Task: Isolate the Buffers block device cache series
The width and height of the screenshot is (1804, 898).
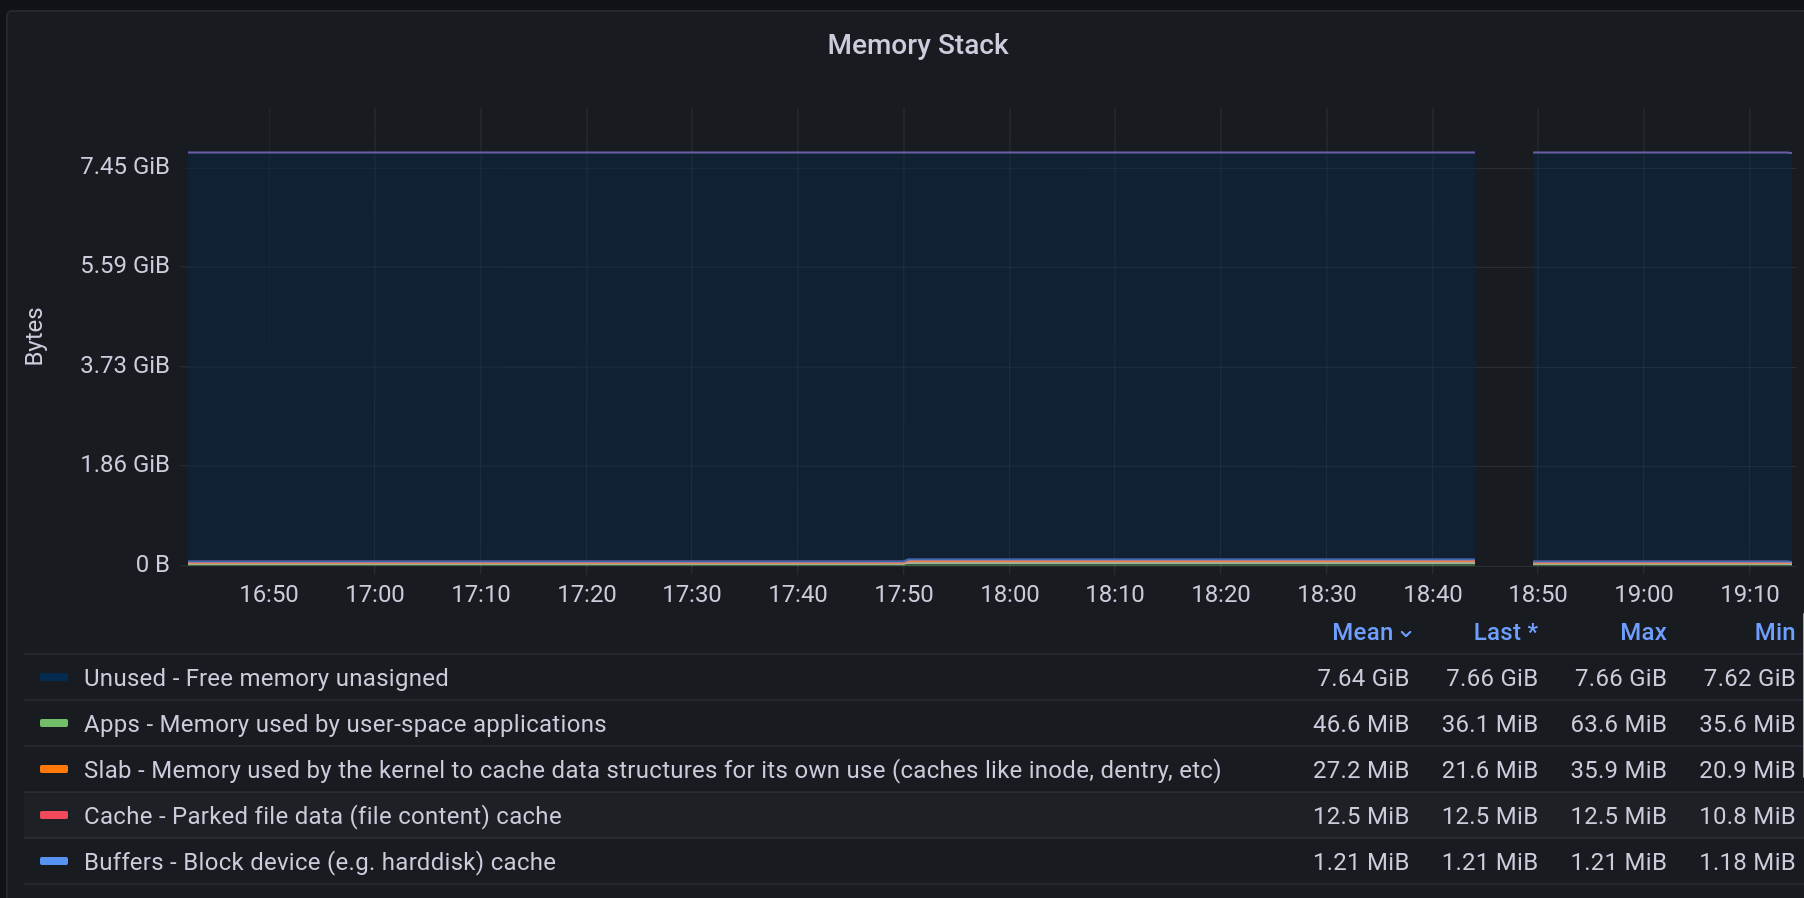Action: click(319, 862)
